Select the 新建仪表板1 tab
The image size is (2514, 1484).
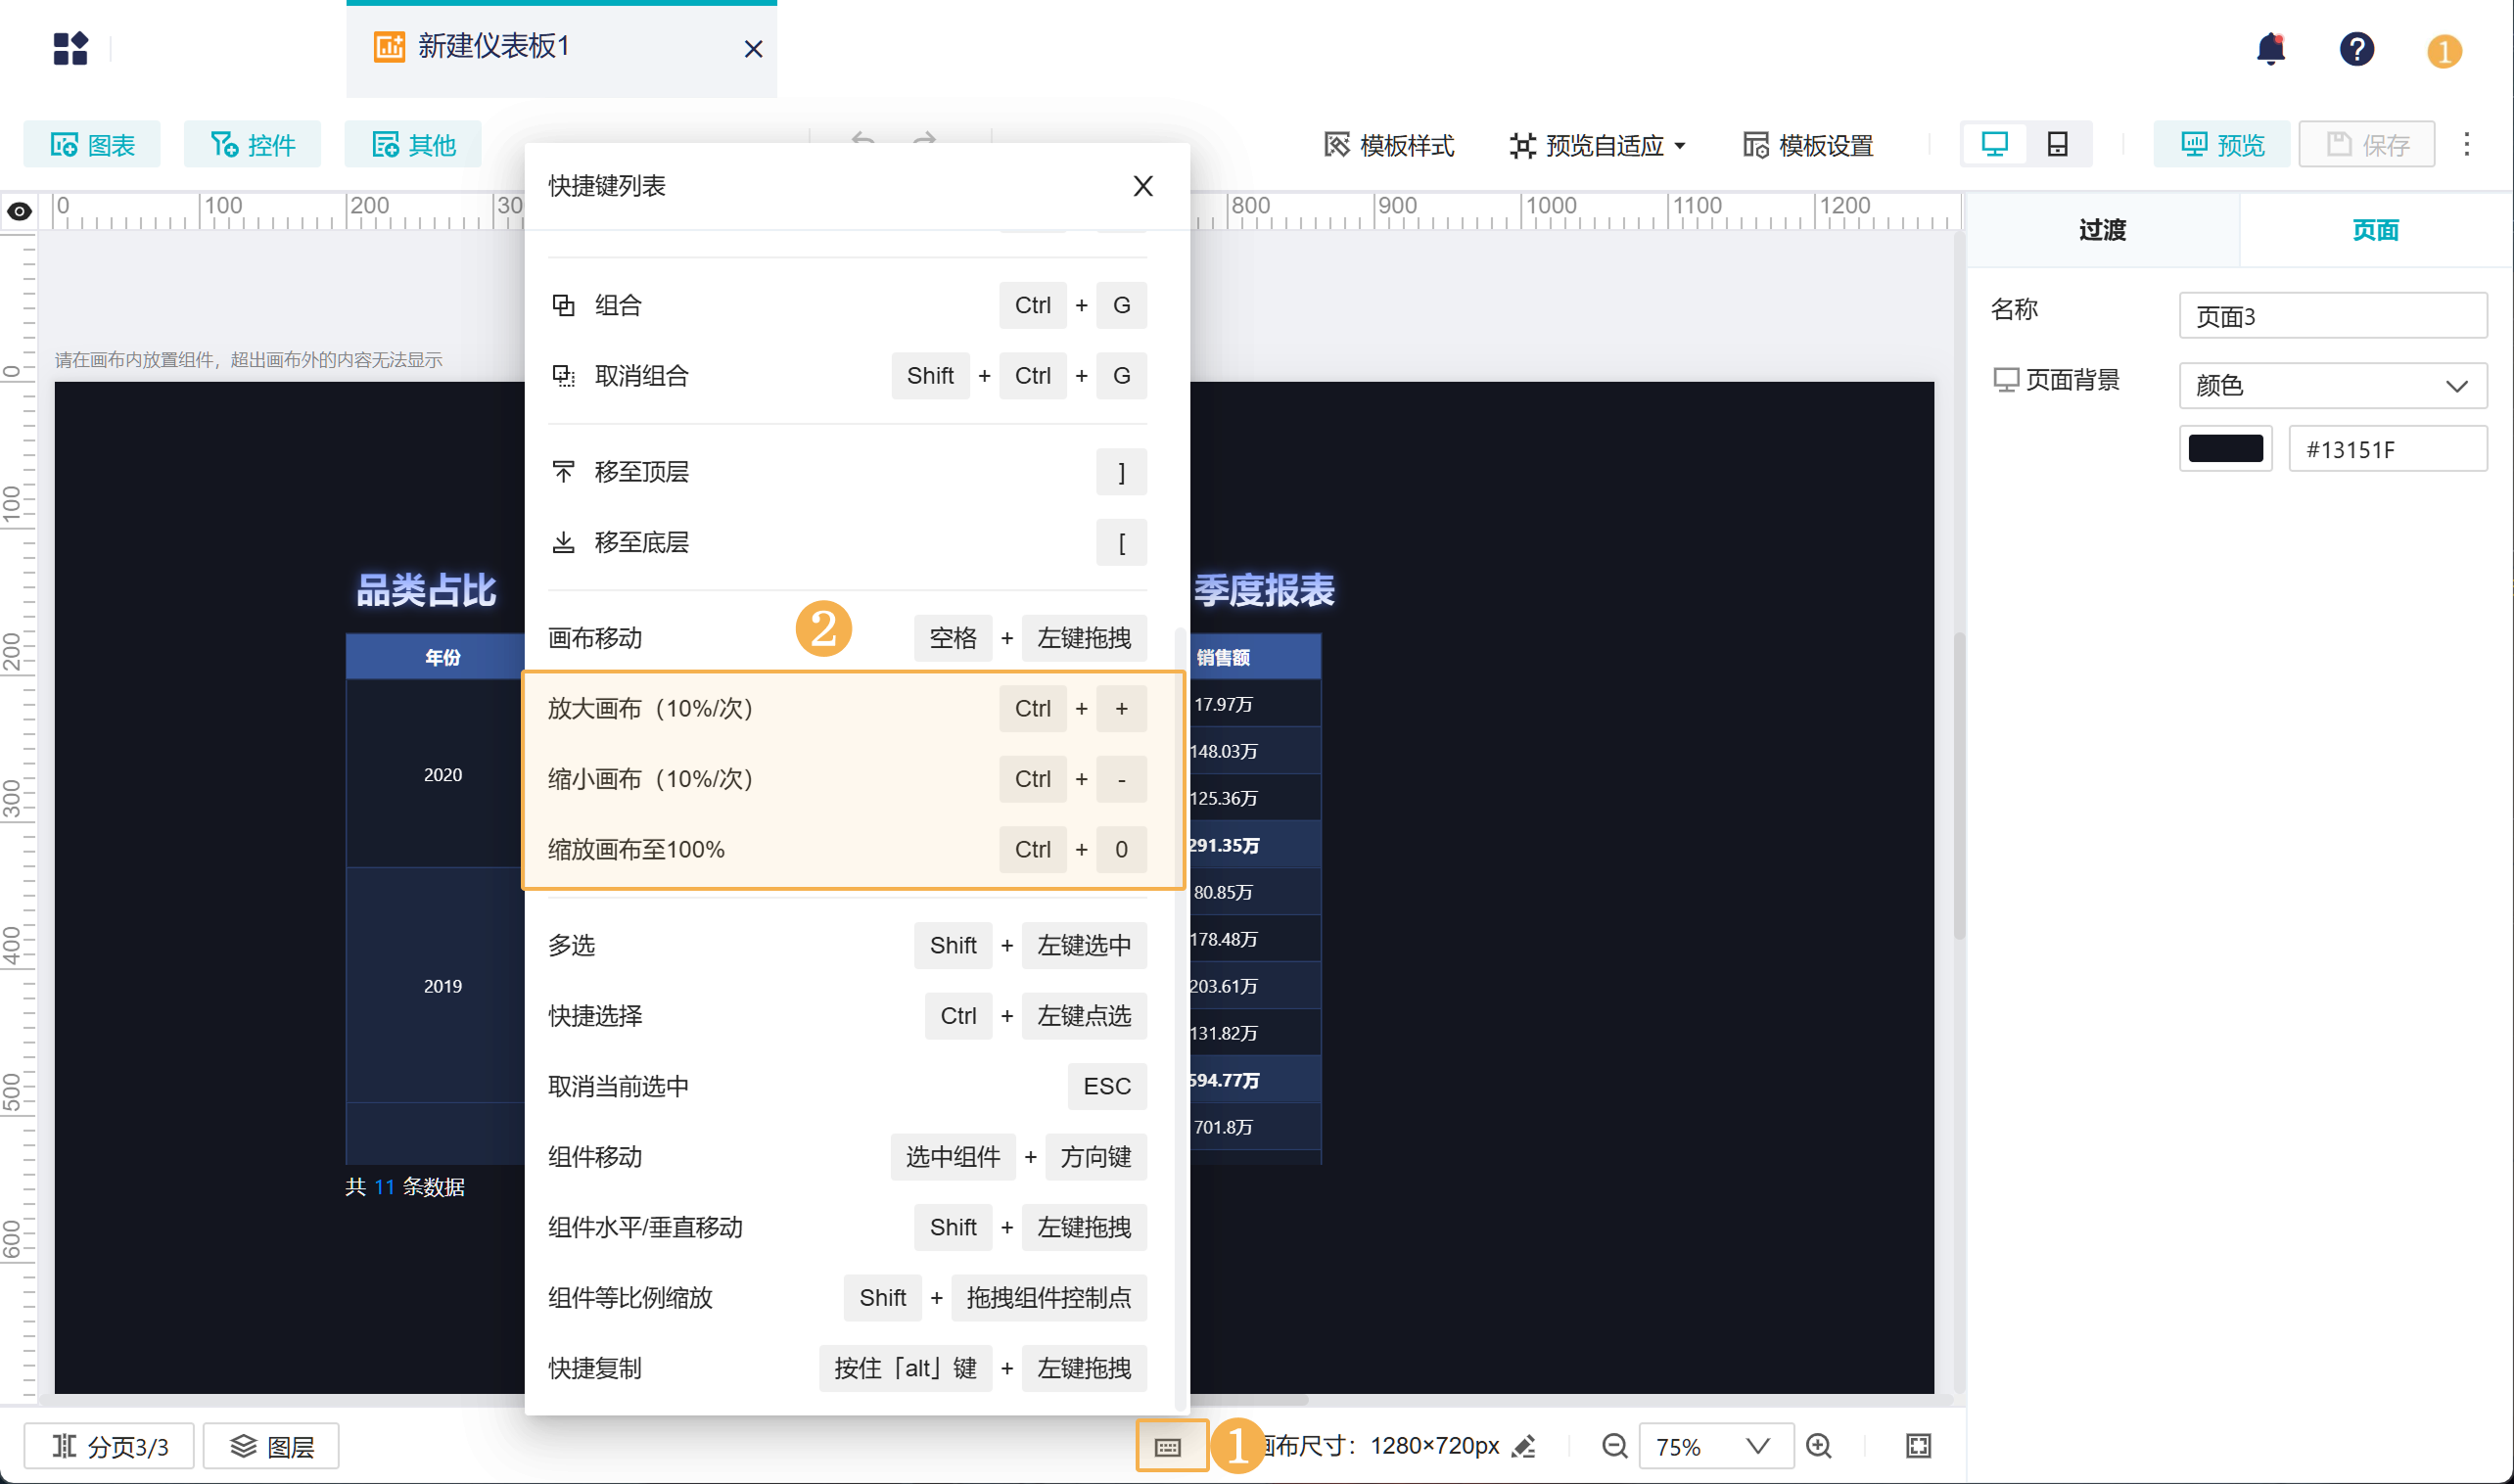point(492,47)
